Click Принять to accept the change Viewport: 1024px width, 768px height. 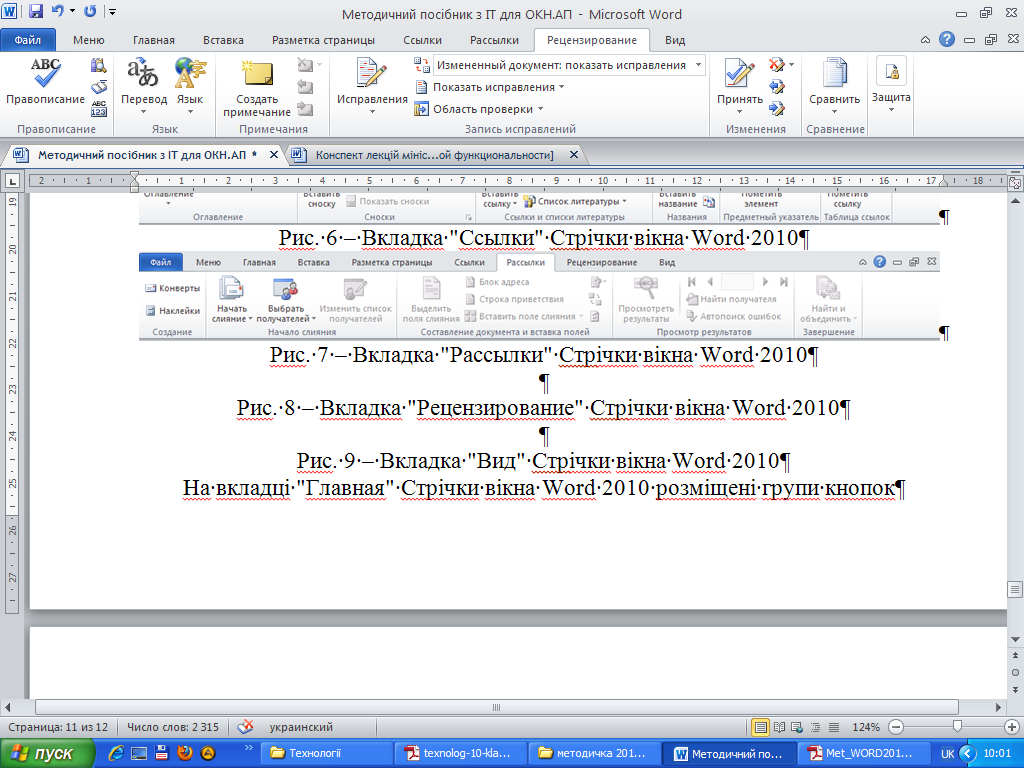click(x=740, y=81)
